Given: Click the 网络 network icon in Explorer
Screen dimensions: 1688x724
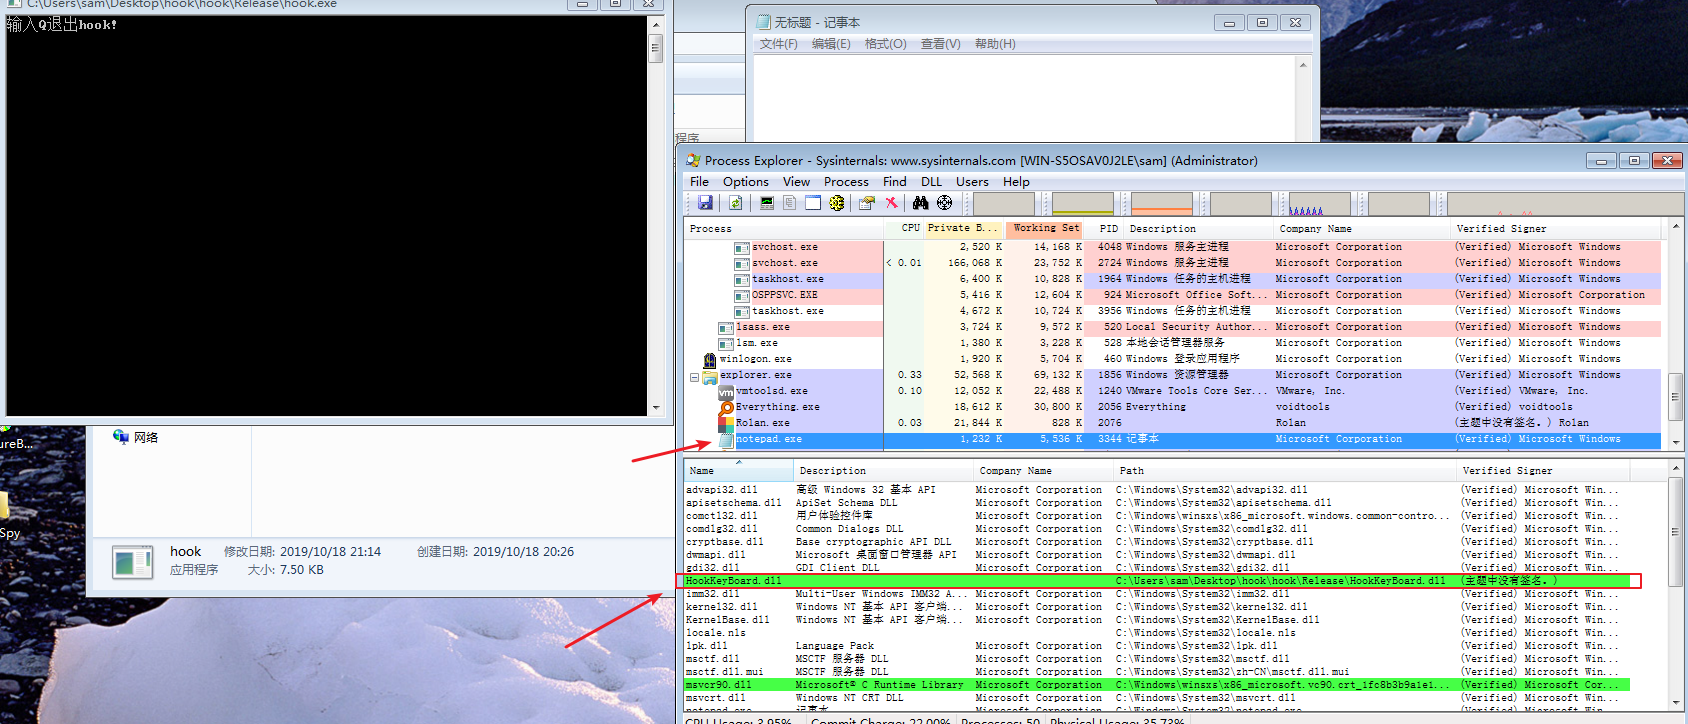Looking at the screenshot, I should click(121, 437).
